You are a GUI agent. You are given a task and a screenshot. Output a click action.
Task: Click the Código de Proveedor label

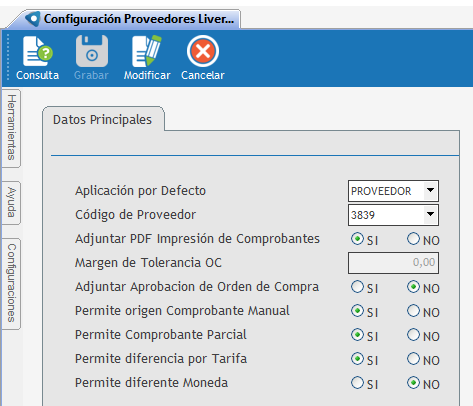135,215
